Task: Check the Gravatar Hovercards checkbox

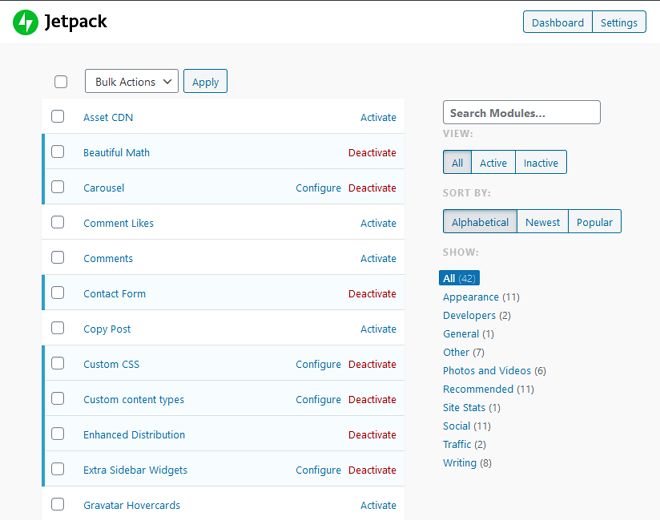Action: click(58, 504)
